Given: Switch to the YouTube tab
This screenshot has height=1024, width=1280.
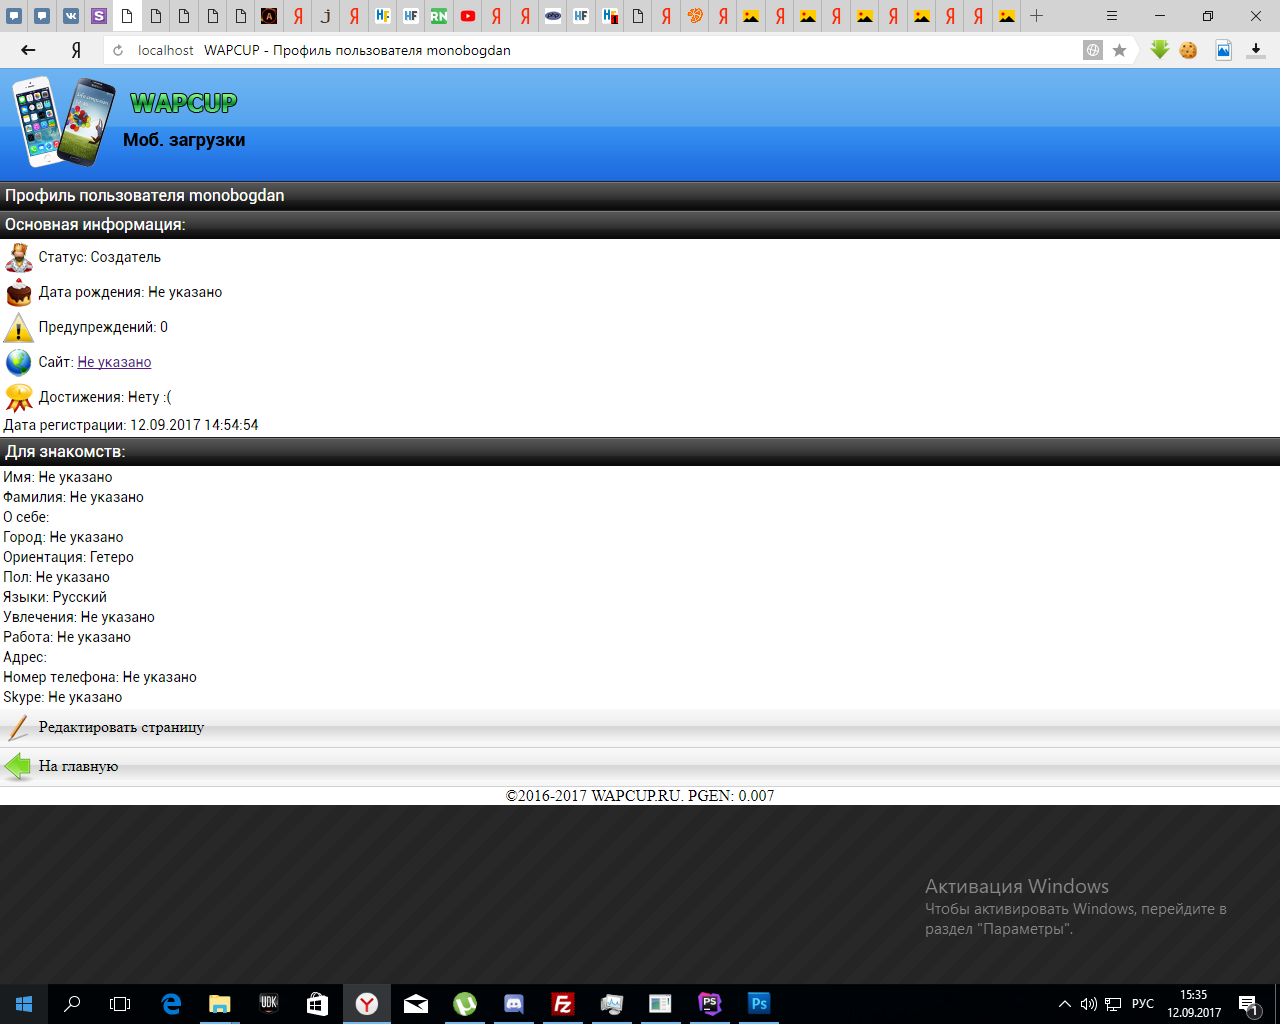Looking at the screenshot, I should [x=468, y=16].
